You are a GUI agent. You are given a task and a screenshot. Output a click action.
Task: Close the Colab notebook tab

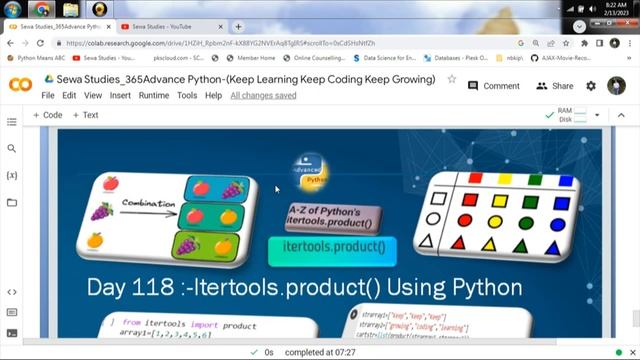109,27
